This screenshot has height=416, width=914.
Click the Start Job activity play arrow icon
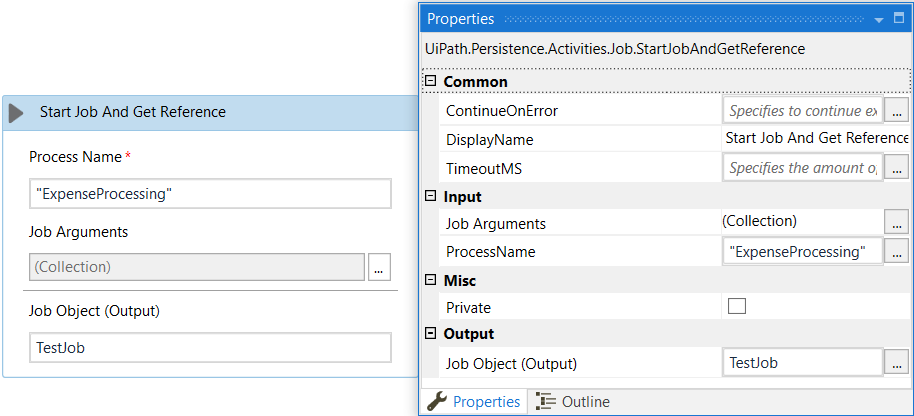[16, 113]
